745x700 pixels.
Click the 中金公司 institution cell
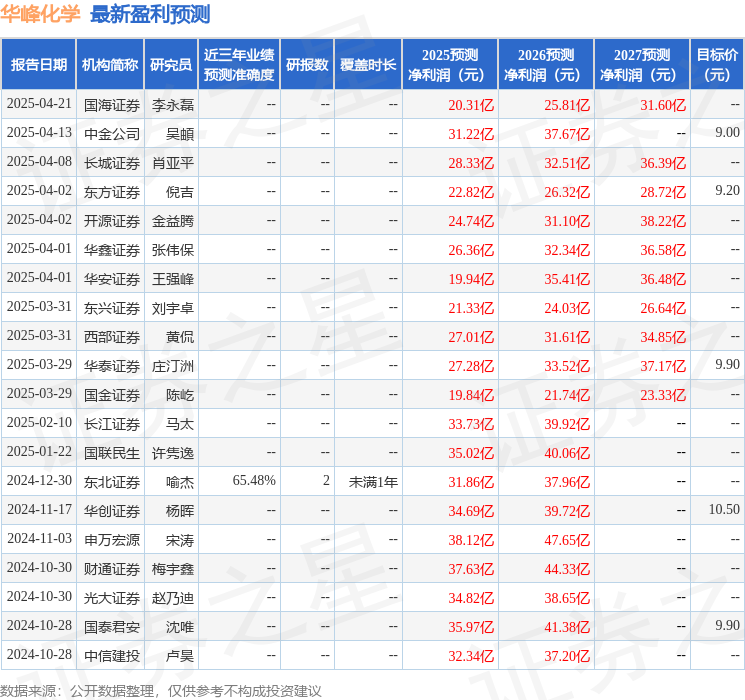pos(112,134)
